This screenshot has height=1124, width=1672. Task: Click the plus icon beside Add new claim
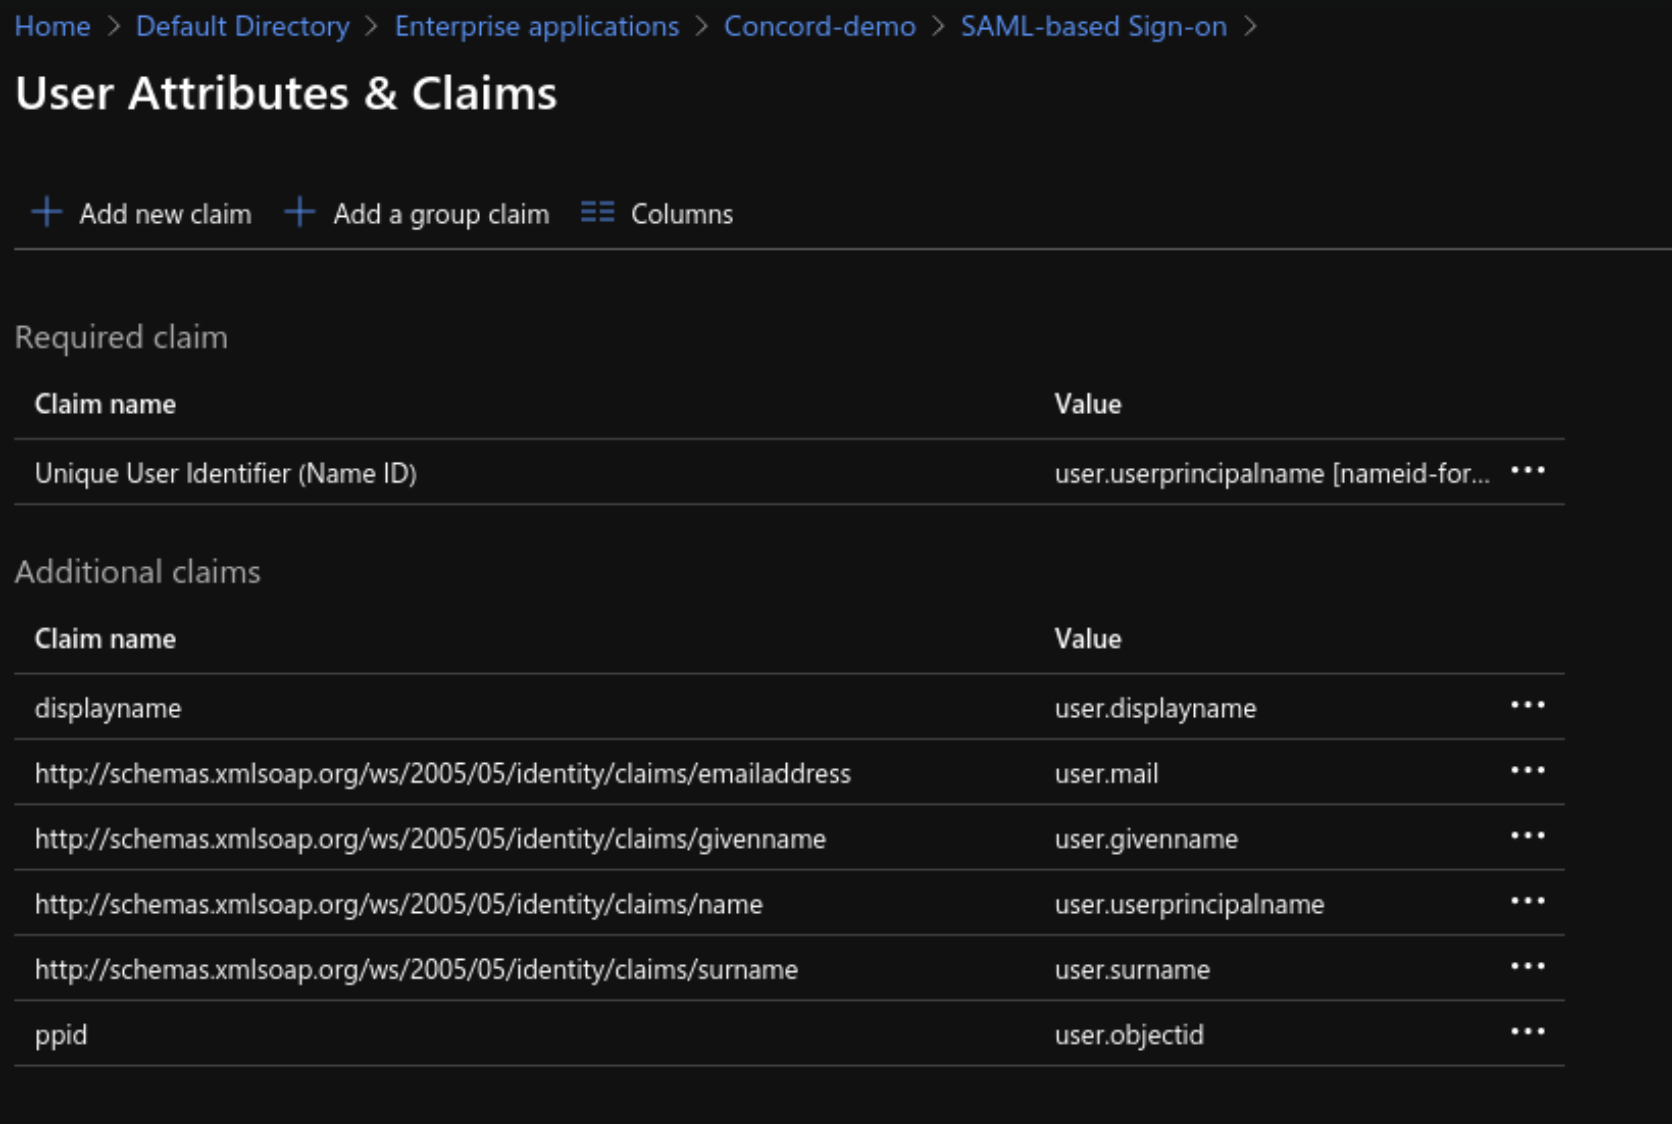point(46,212)
